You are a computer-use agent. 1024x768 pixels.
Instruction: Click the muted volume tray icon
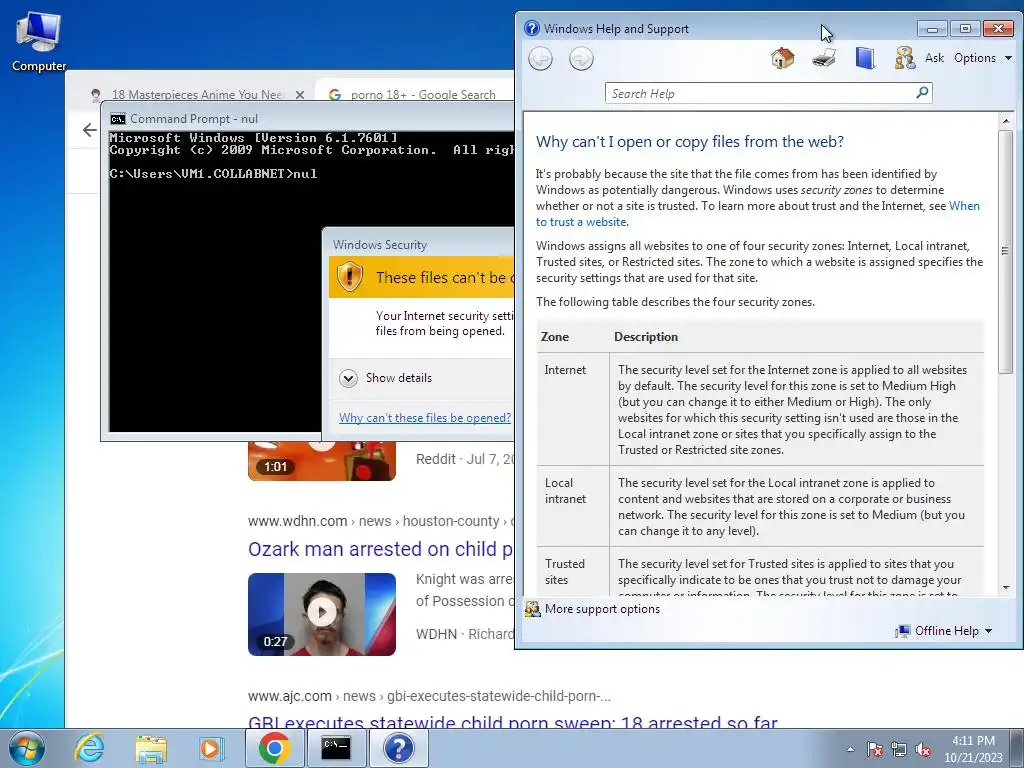coord(923,750)
